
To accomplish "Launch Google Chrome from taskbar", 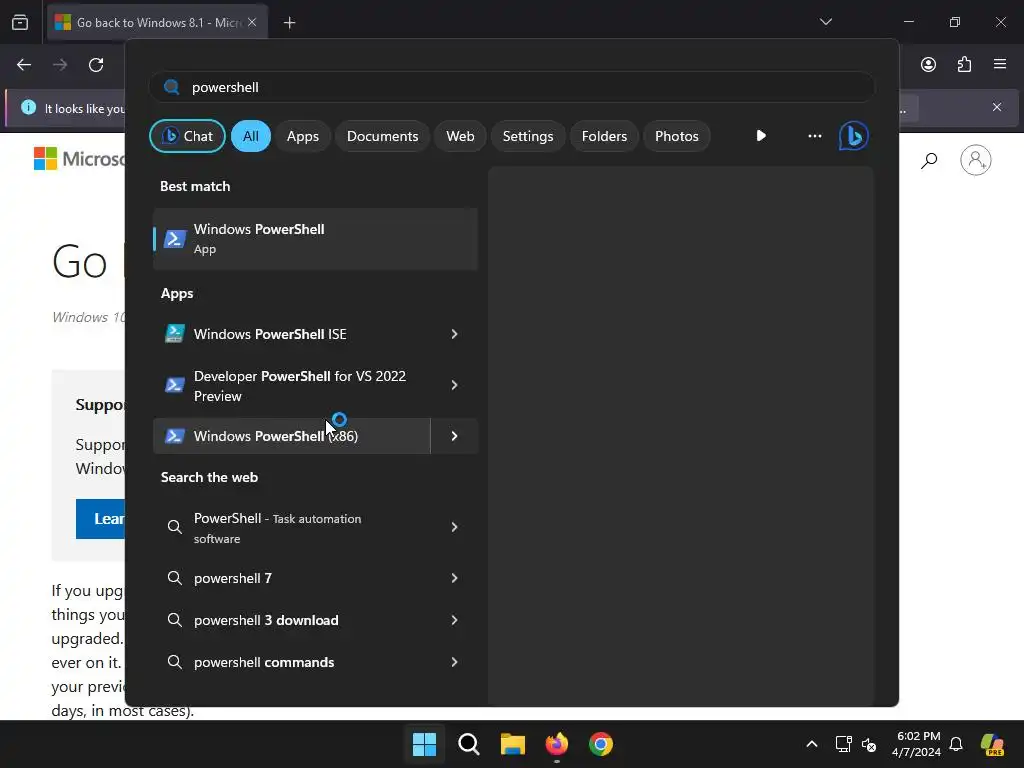I will coord(601,744).
